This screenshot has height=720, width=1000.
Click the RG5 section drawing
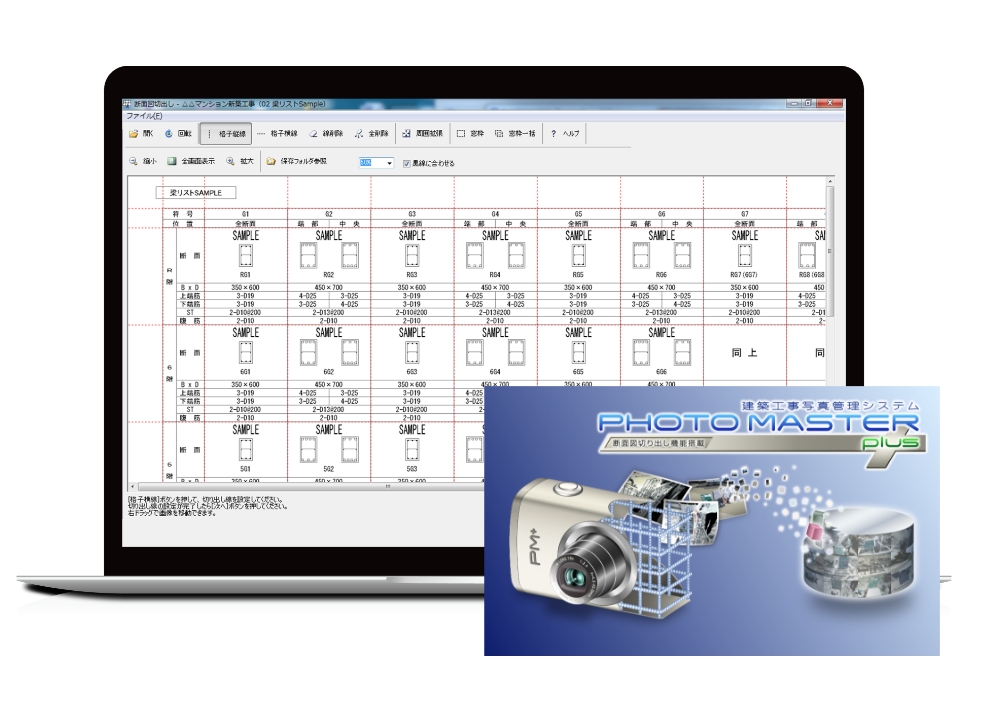[x=578, y=256]
